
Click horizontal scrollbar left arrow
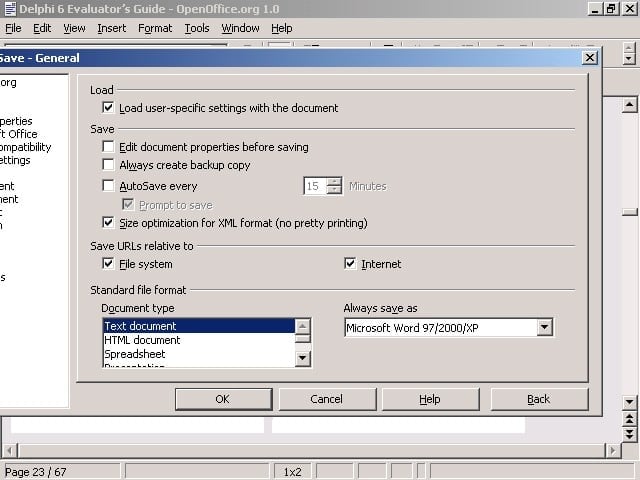(9, 451)
